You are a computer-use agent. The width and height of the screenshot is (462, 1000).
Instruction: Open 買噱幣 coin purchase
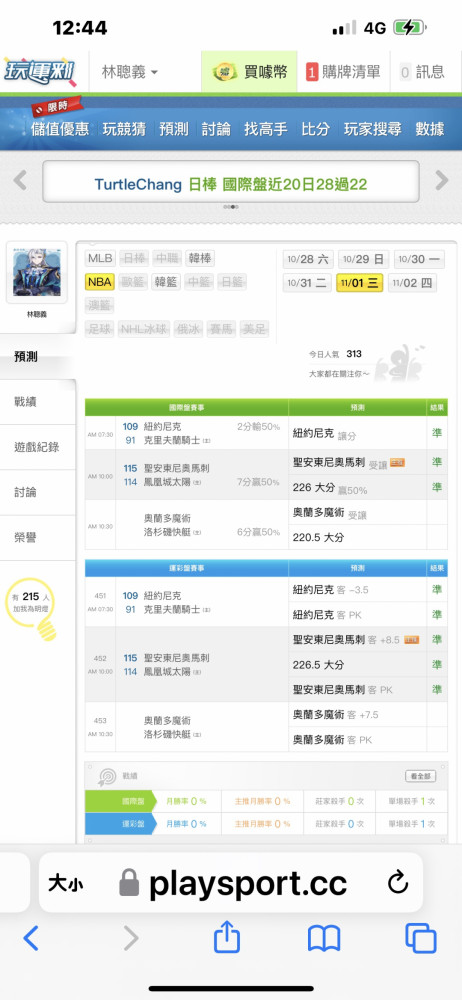coord(250,72)
